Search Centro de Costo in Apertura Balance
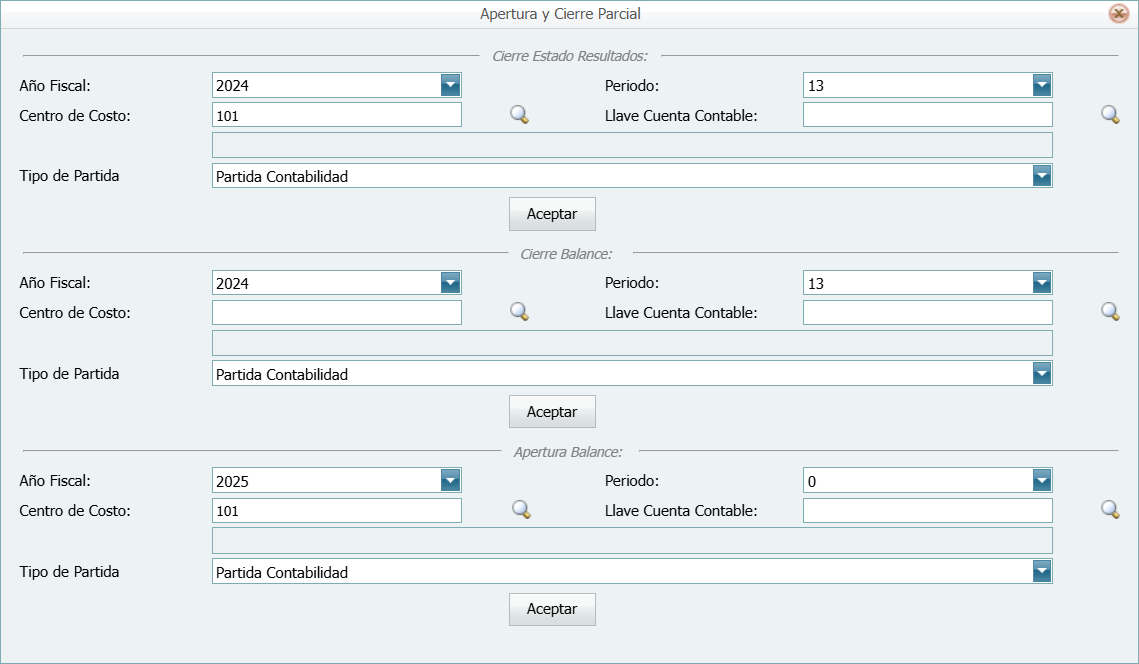 click(518, 510)
